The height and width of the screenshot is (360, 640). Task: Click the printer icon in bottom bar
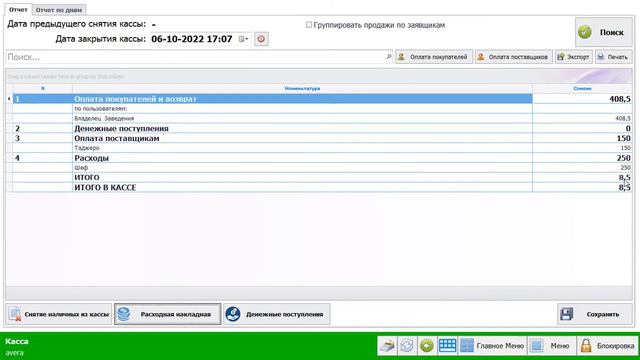387,346
